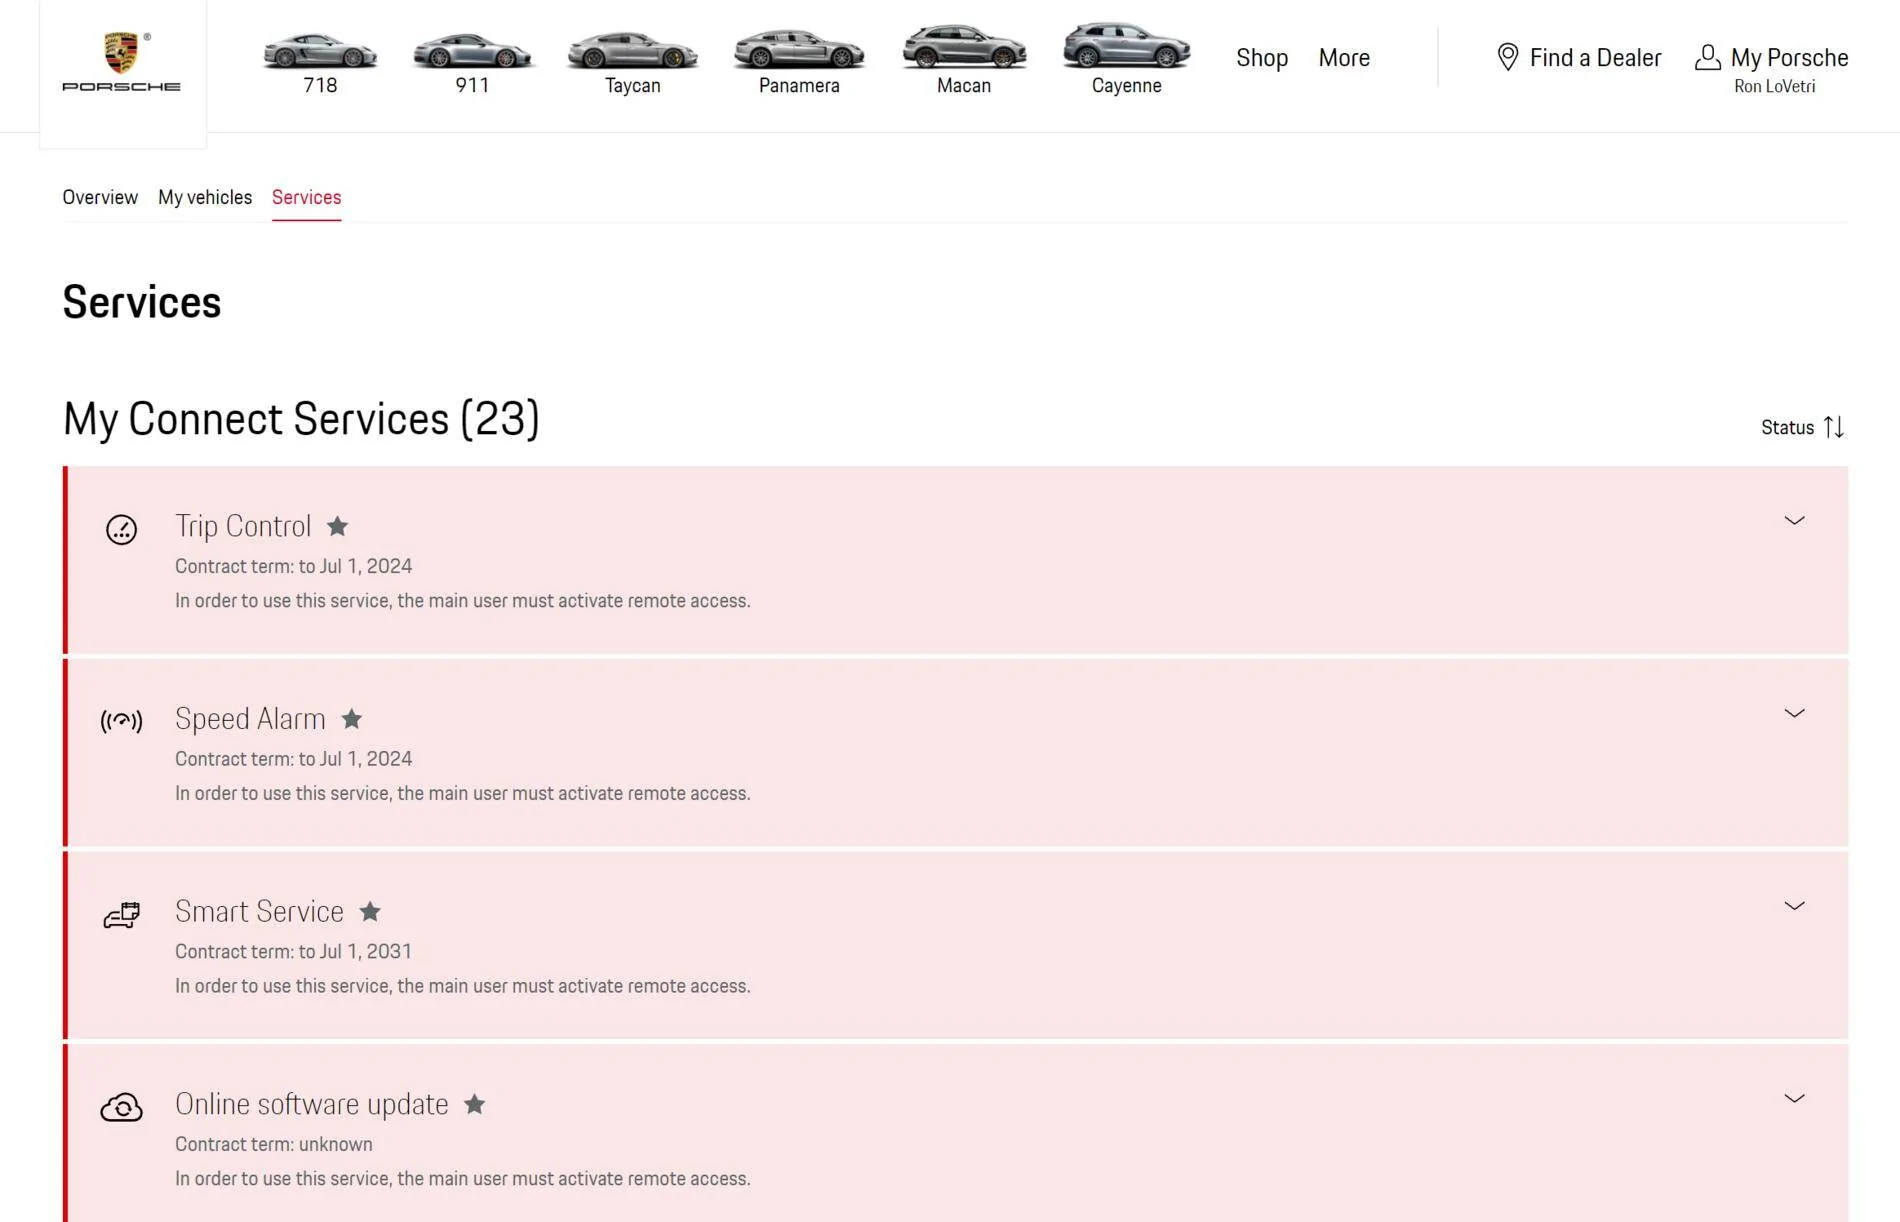Select the Taycan model image
The height and width of the screenshot is (1222, 1900).
point(632,50)
